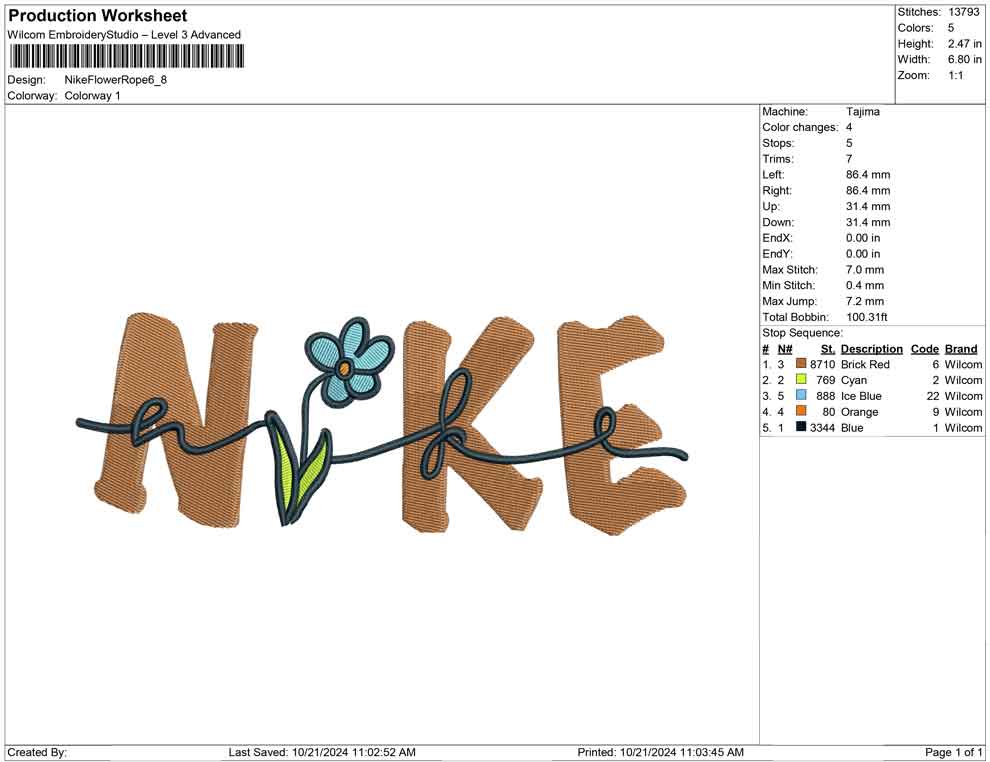The image size is (990, 762).
Task: Click the Left value '86.4 mm'
Action: click(868, 175)
